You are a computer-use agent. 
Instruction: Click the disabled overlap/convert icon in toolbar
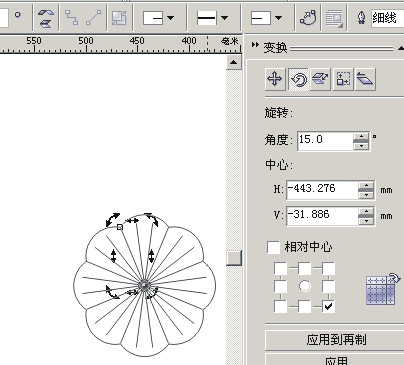coord(119,18)
